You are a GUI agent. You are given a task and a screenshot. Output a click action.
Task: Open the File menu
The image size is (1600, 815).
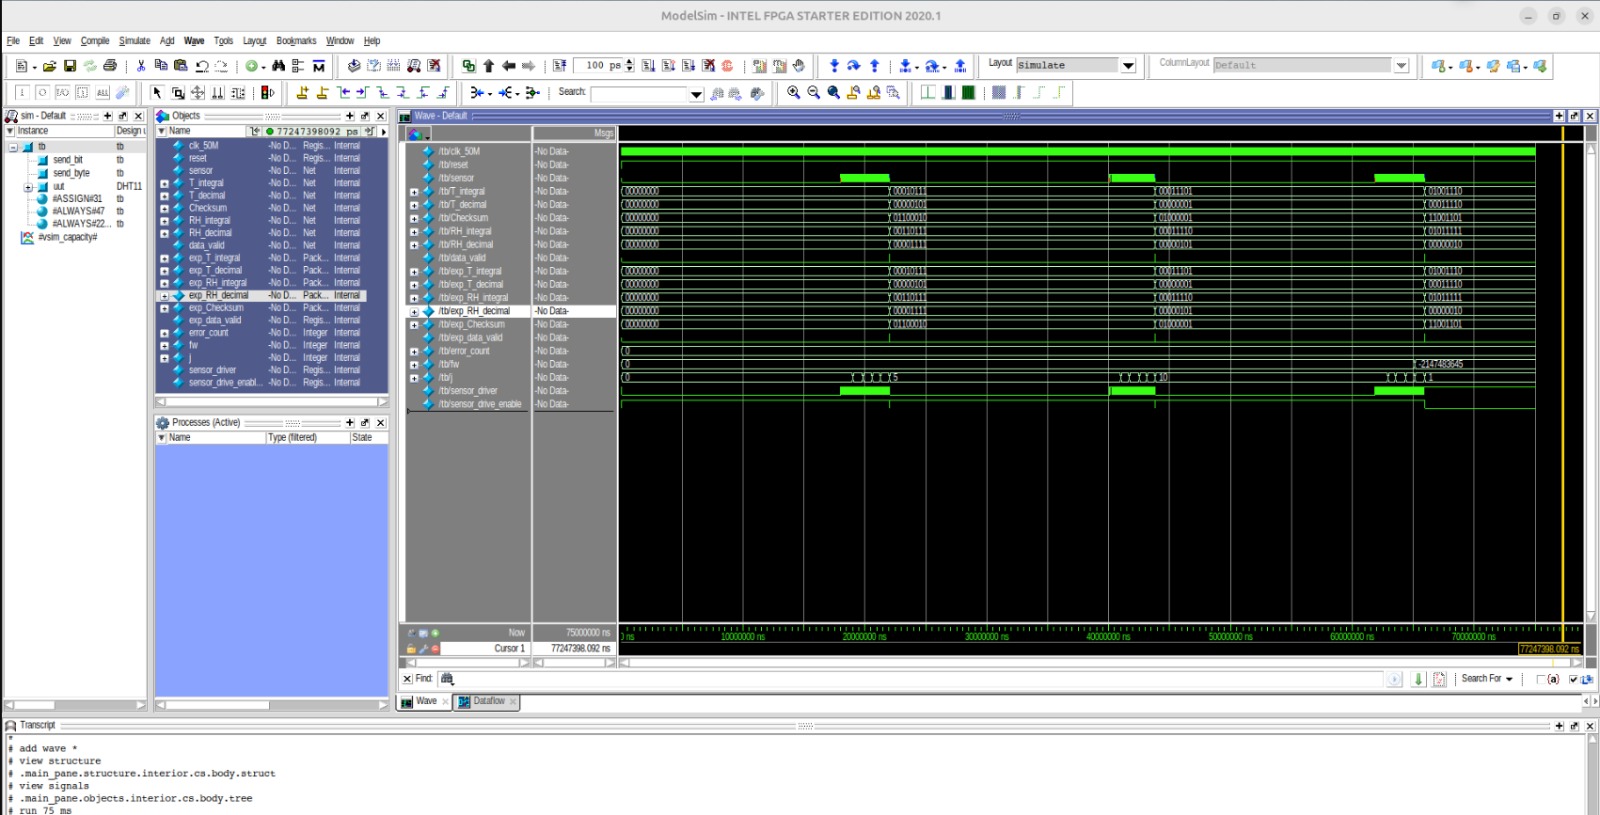[13, 41]
